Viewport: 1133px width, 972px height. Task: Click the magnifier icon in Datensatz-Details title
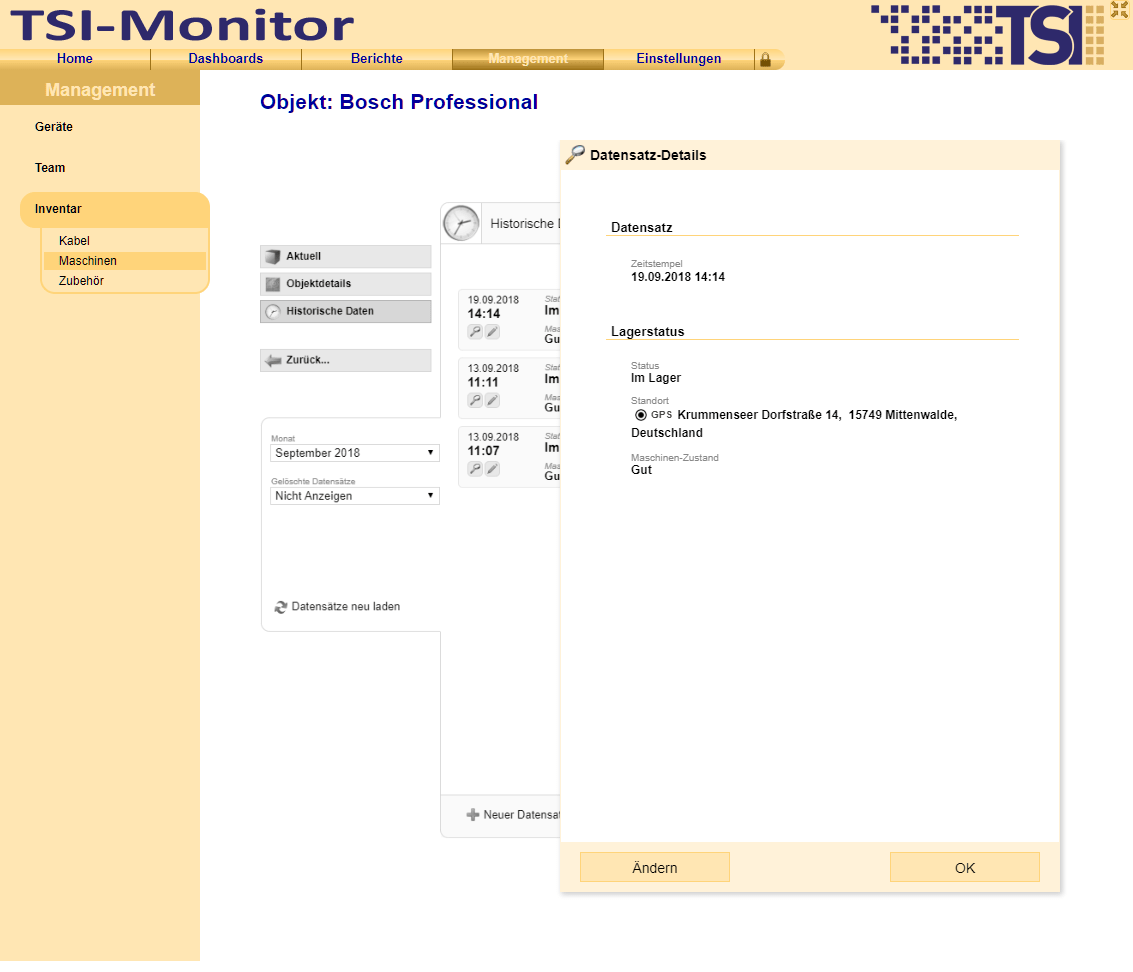pyautogui.click(x=575, y=155)
